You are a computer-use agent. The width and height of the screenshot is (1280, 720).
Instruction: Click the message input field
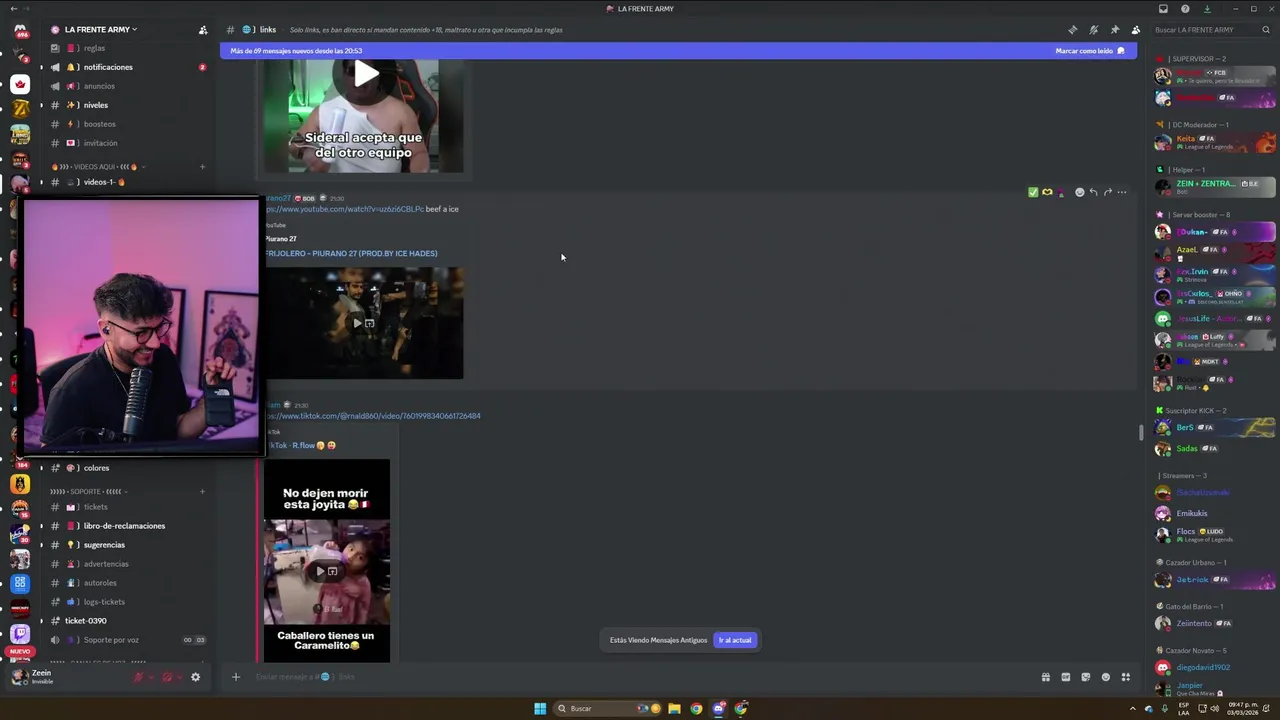click(640, 677)
